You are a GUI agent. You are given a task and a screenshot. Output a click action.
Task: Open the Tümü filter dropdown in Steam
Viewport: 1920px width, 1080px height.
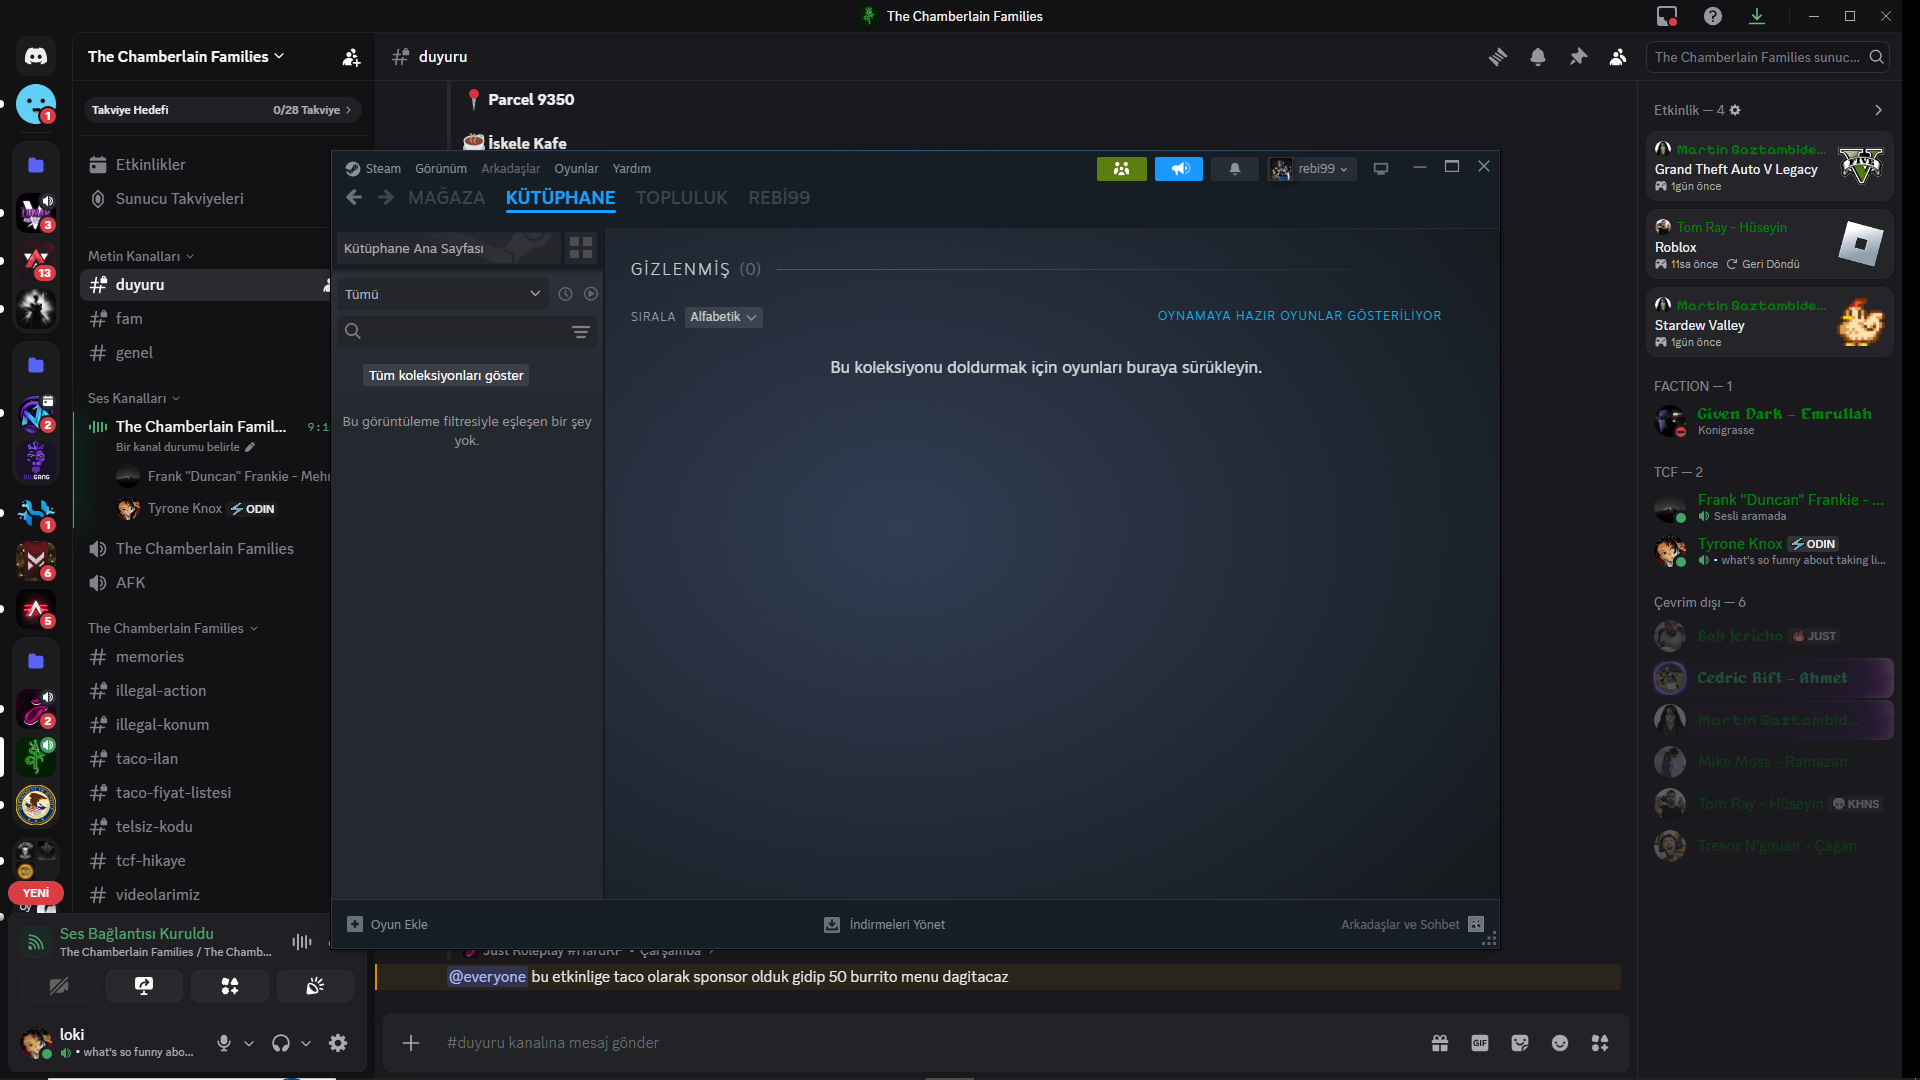click(x=442, y=294)
